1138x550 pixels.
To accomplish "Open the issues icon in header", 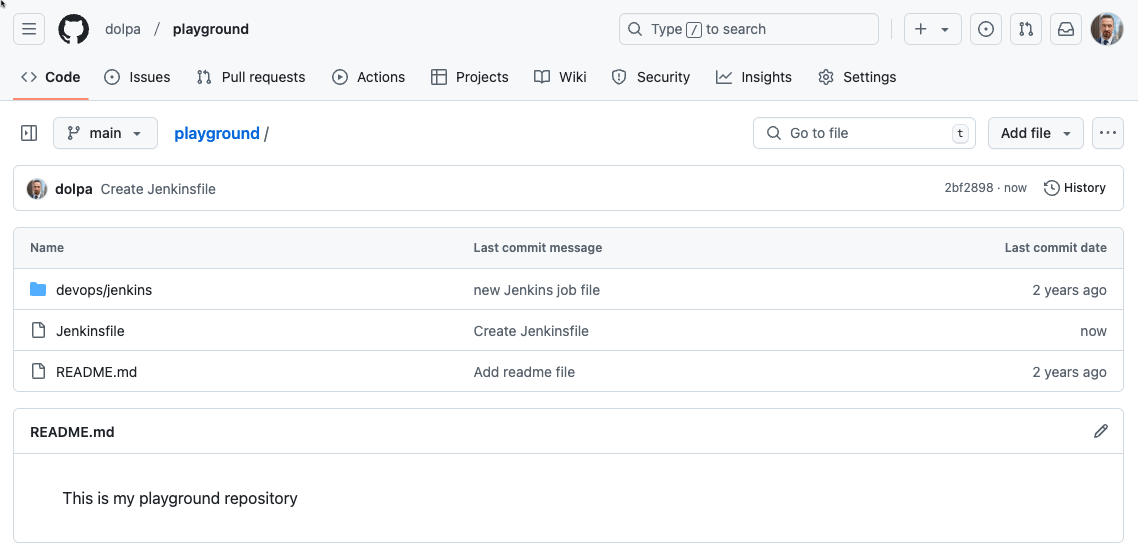I will [986, 29].
